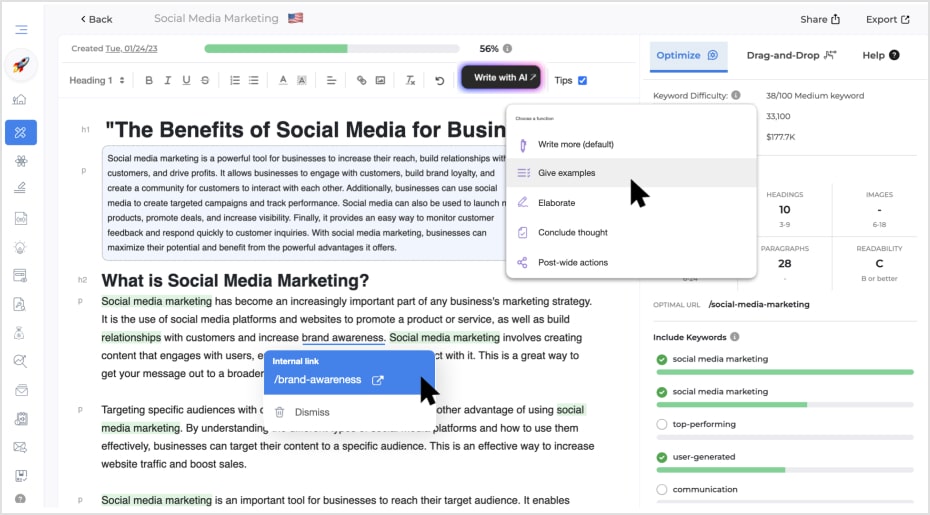Choose Conclude thought from AI menu
Image resolution: width=930 pixels, height=515 pixels.
(x=631, y=232)
